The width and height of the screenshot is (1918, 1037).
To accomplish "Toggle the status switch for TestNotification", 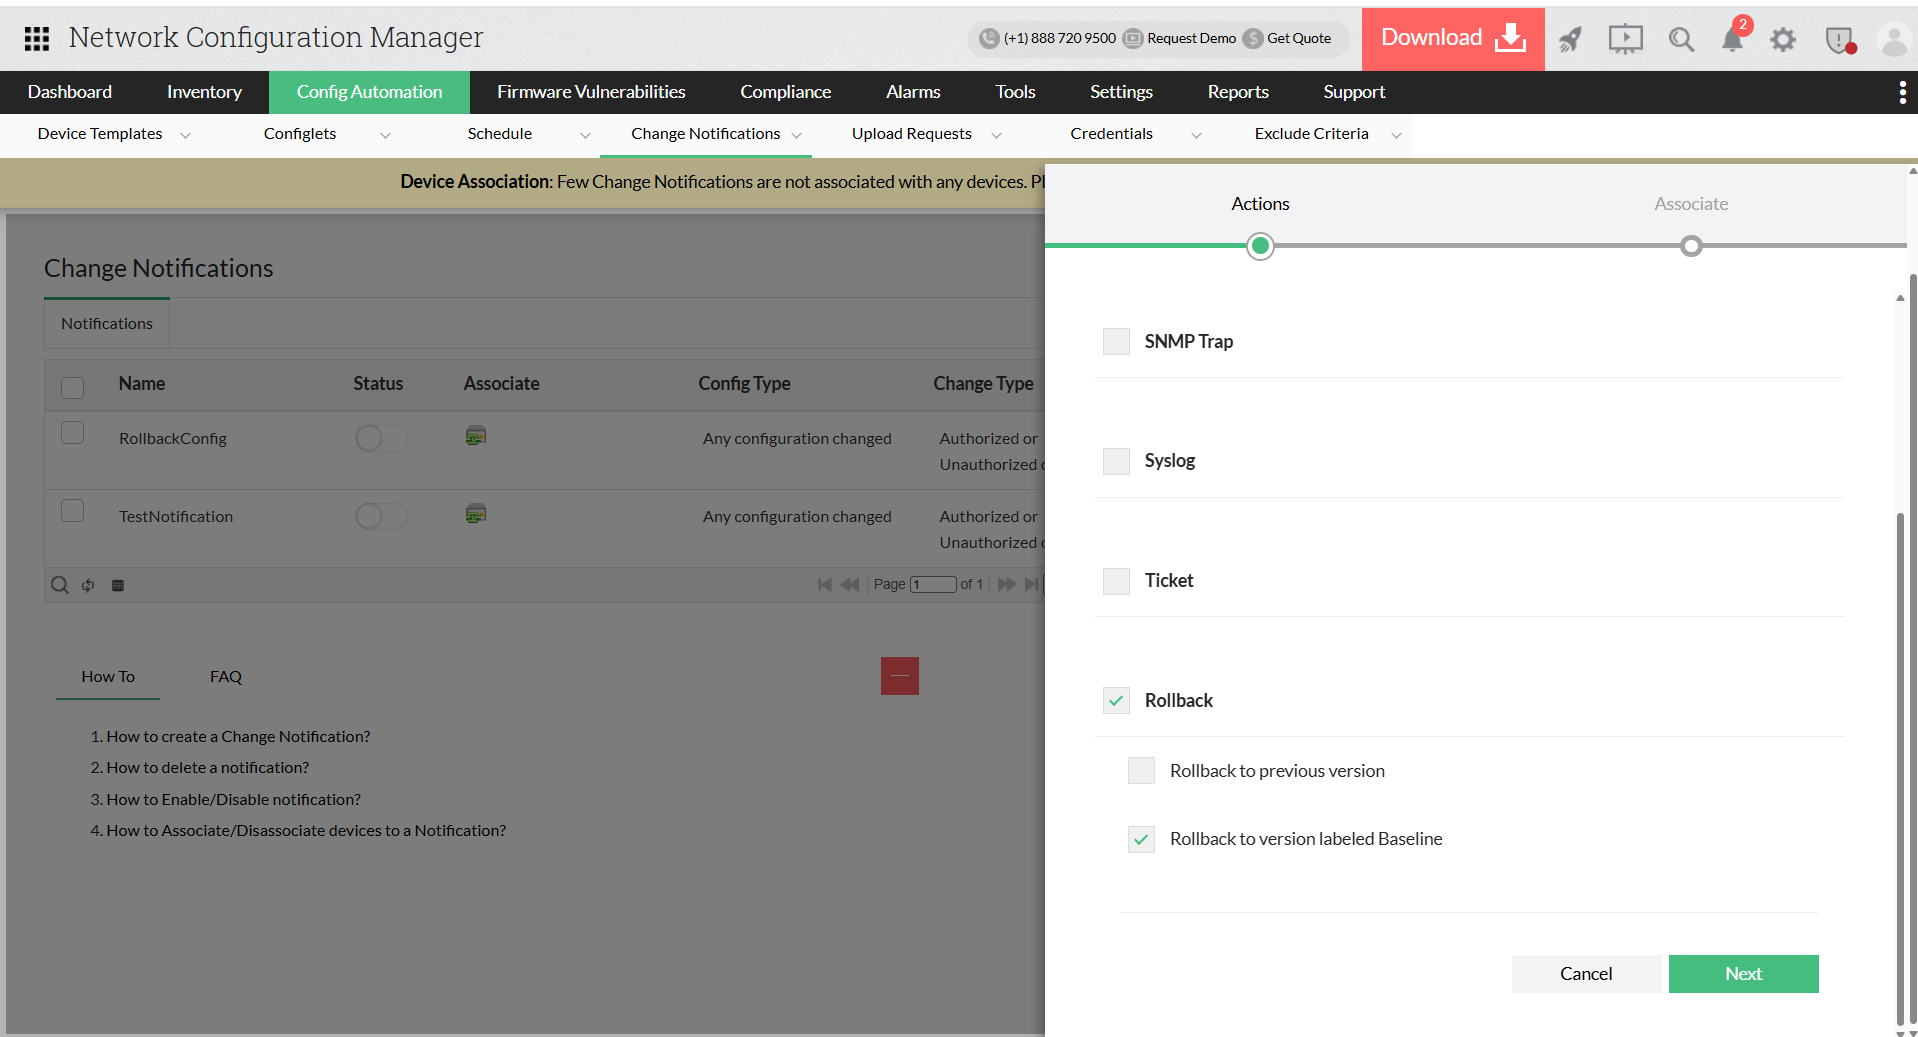I will [x=380, y=516].
